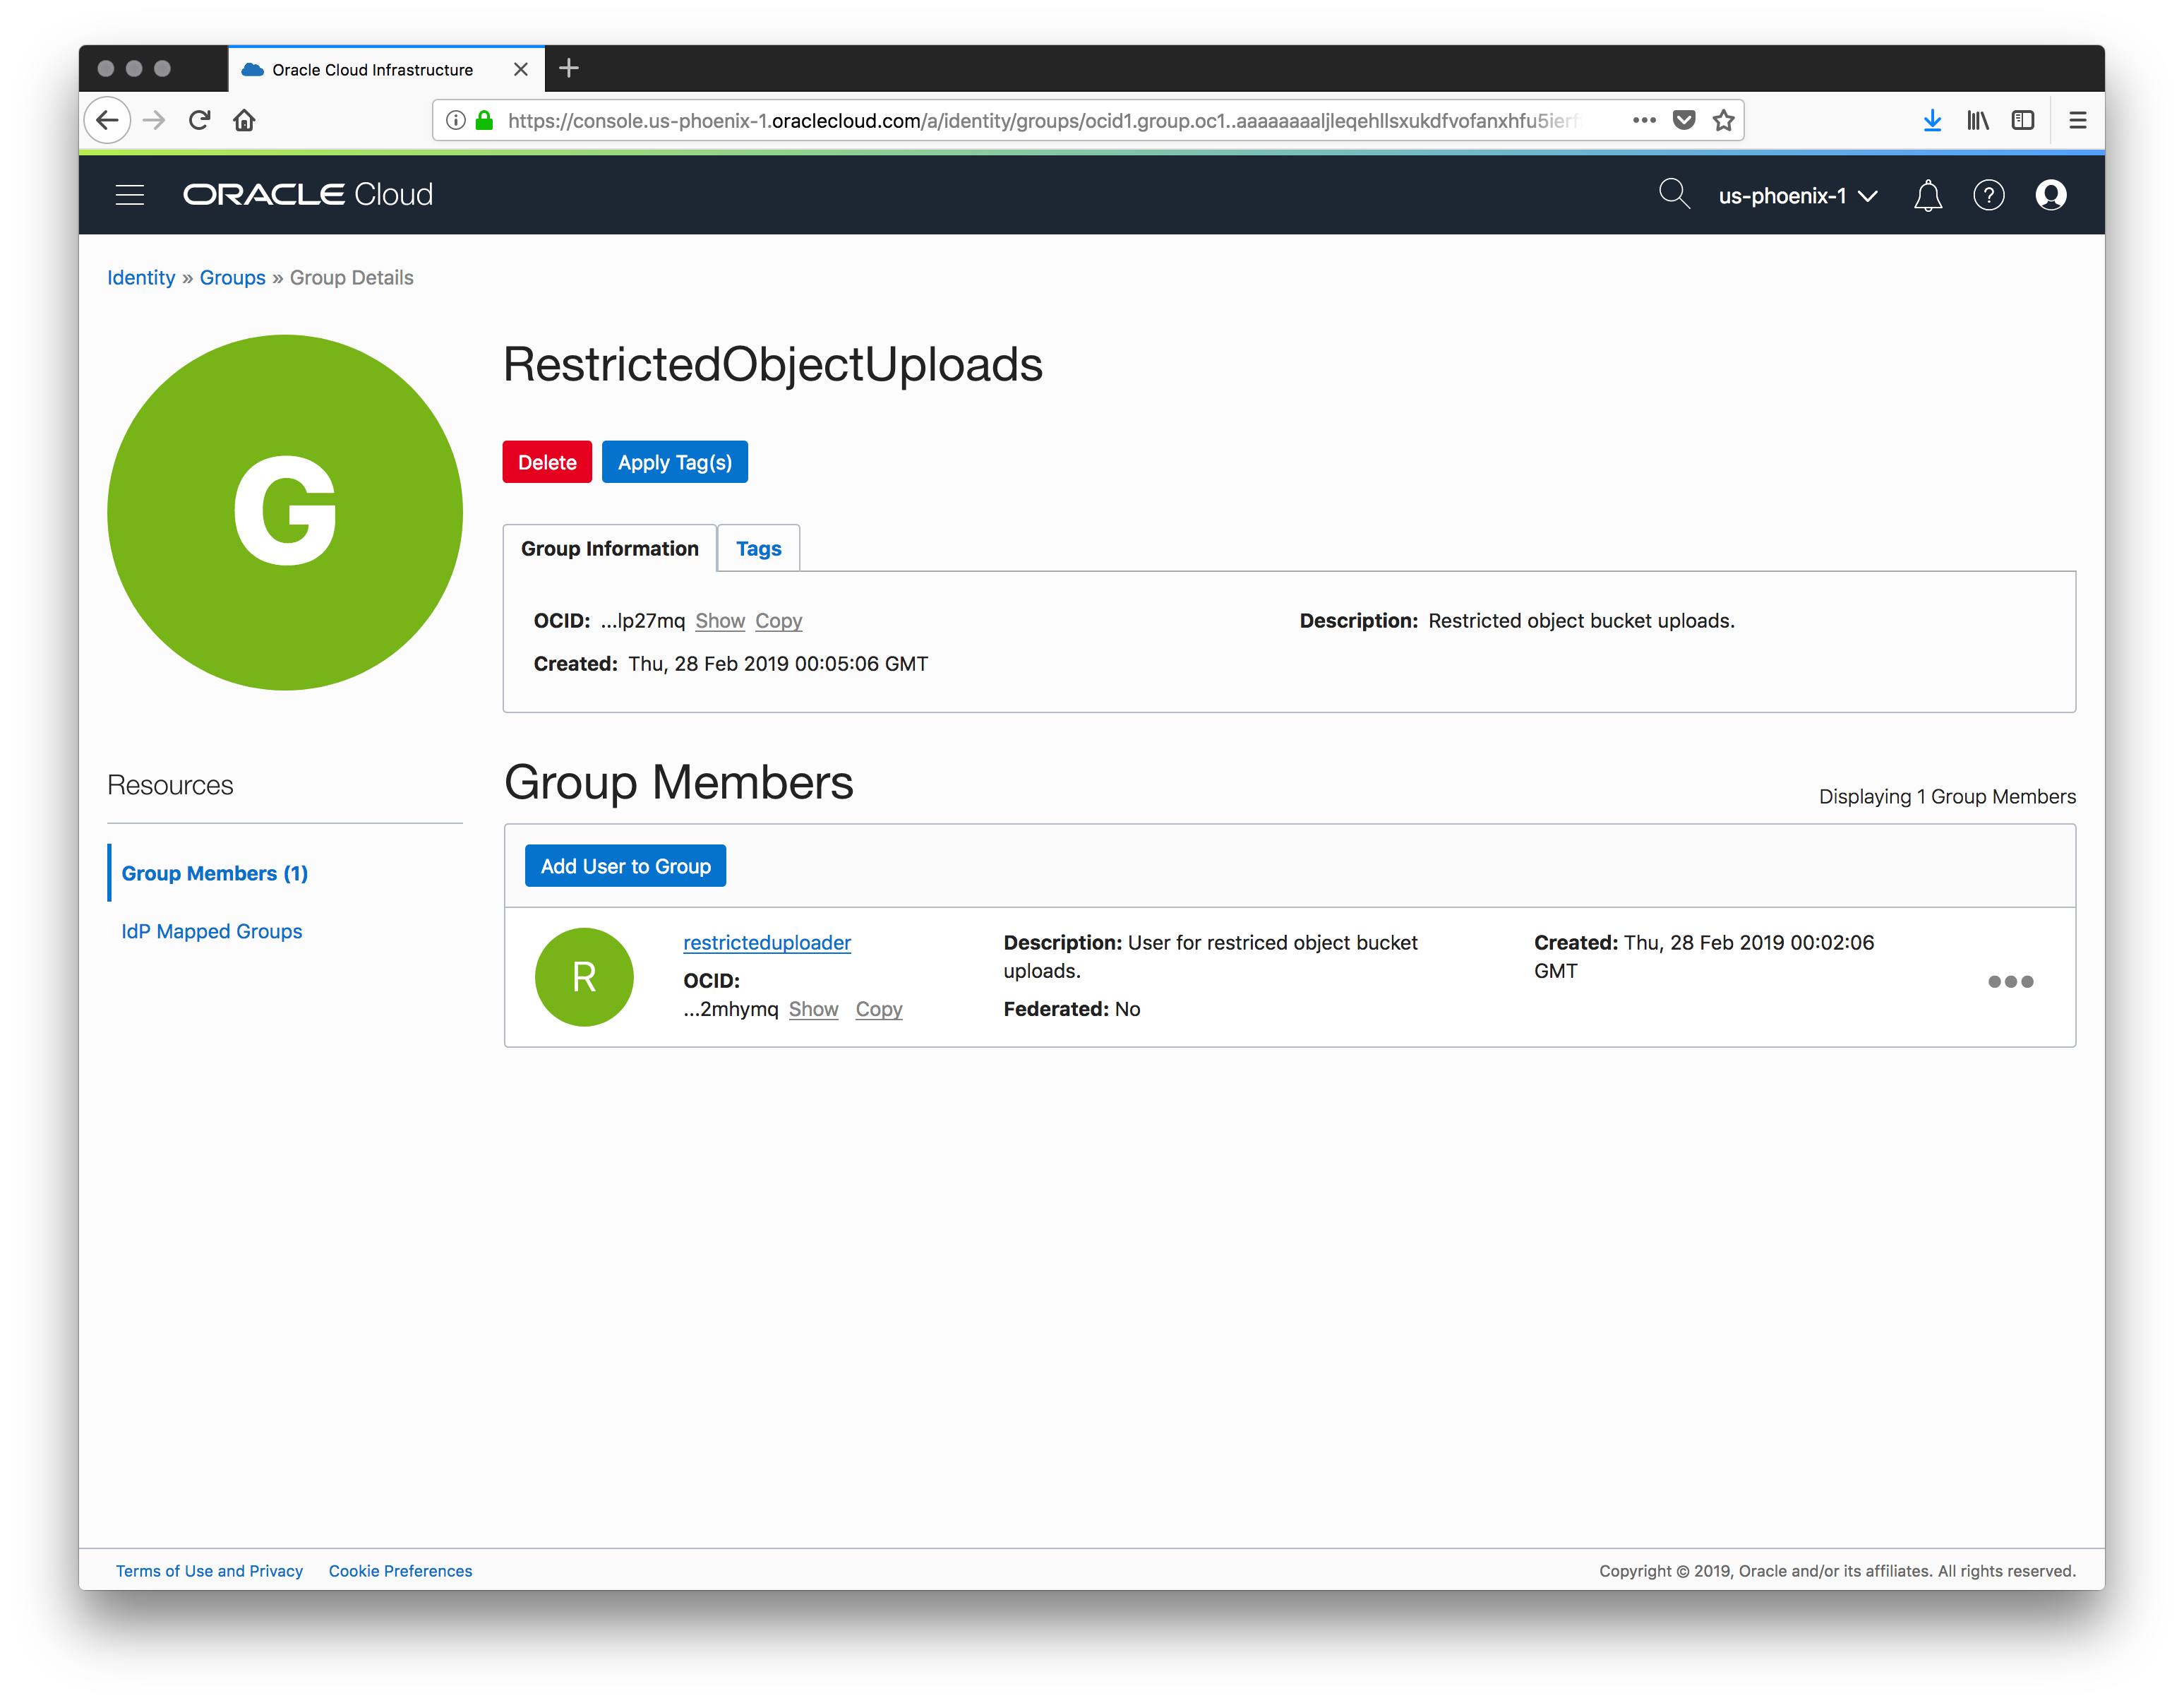This screenshot has height=1703, width=2184.
Task: Save page to Pocket icon
Action: click(x=1684, y=121)
